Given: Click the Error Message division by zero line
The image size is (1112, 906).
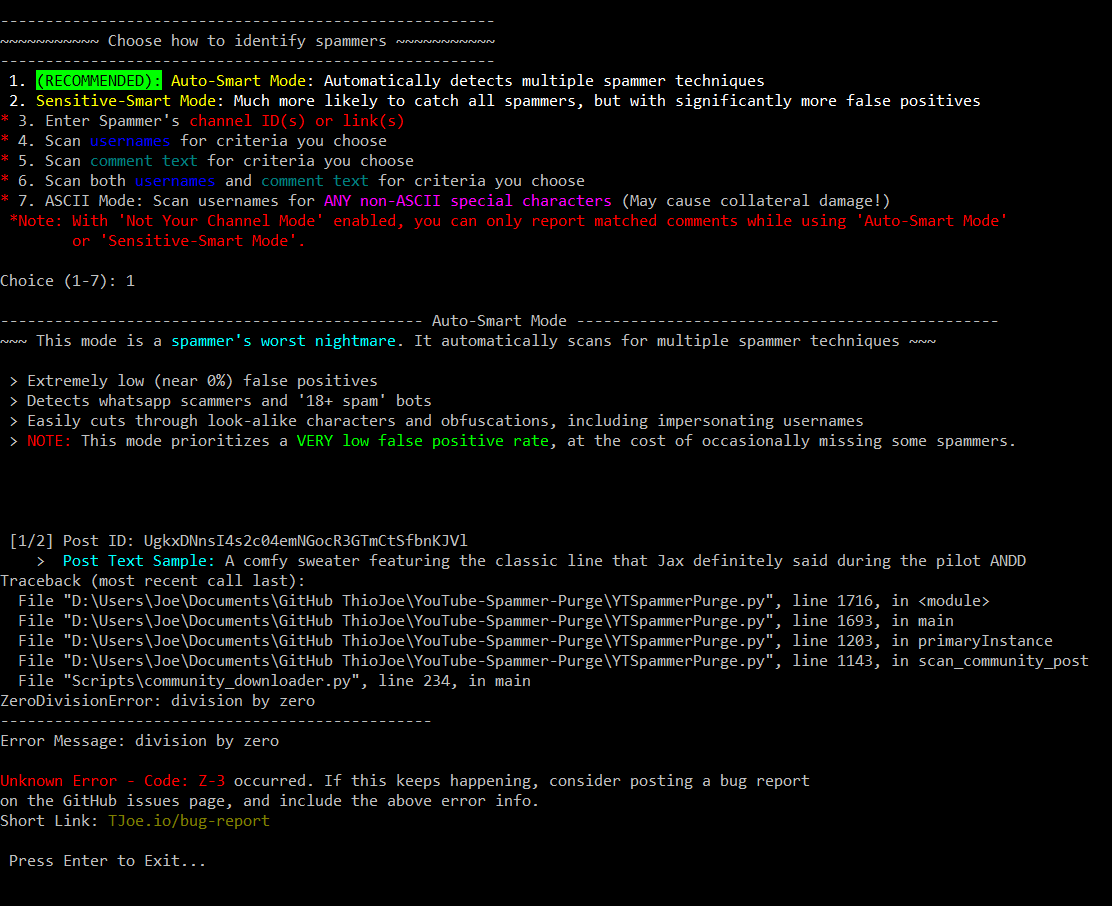Looking at the screenshot, I should (x=140, y=740).
